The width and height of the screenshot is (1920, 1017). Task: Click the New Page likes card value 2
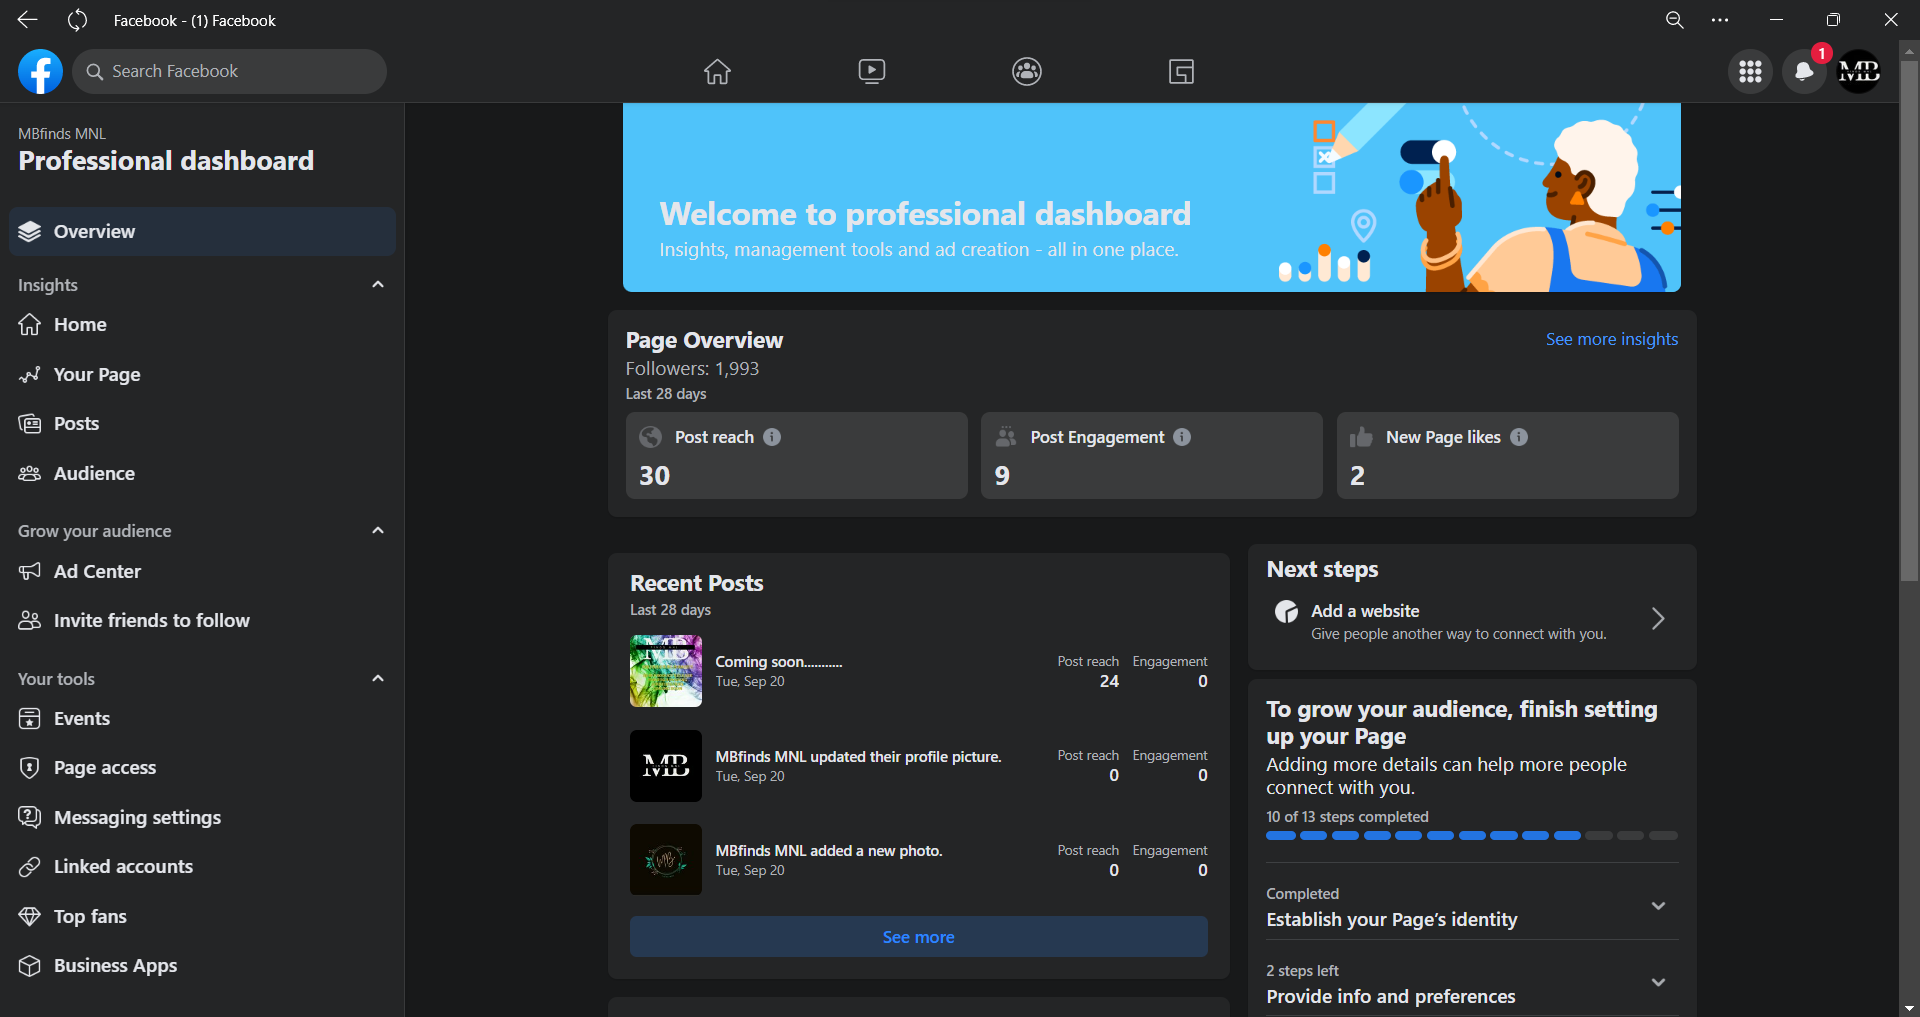pos(1357,476)
